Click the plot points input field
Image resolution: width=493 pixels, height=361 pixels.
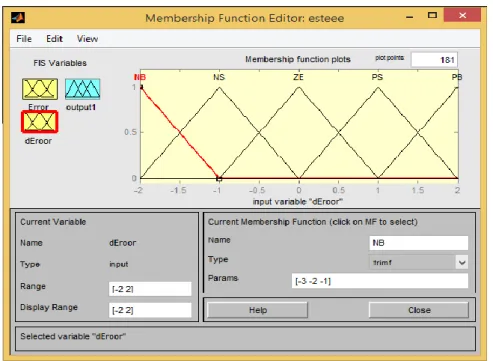[x=434, y=60]
